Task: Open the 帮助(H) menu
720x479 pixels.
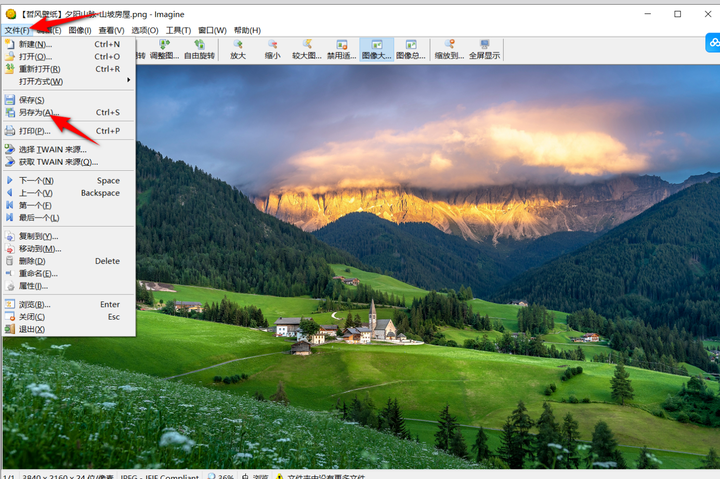Action: tap(248, 30)
